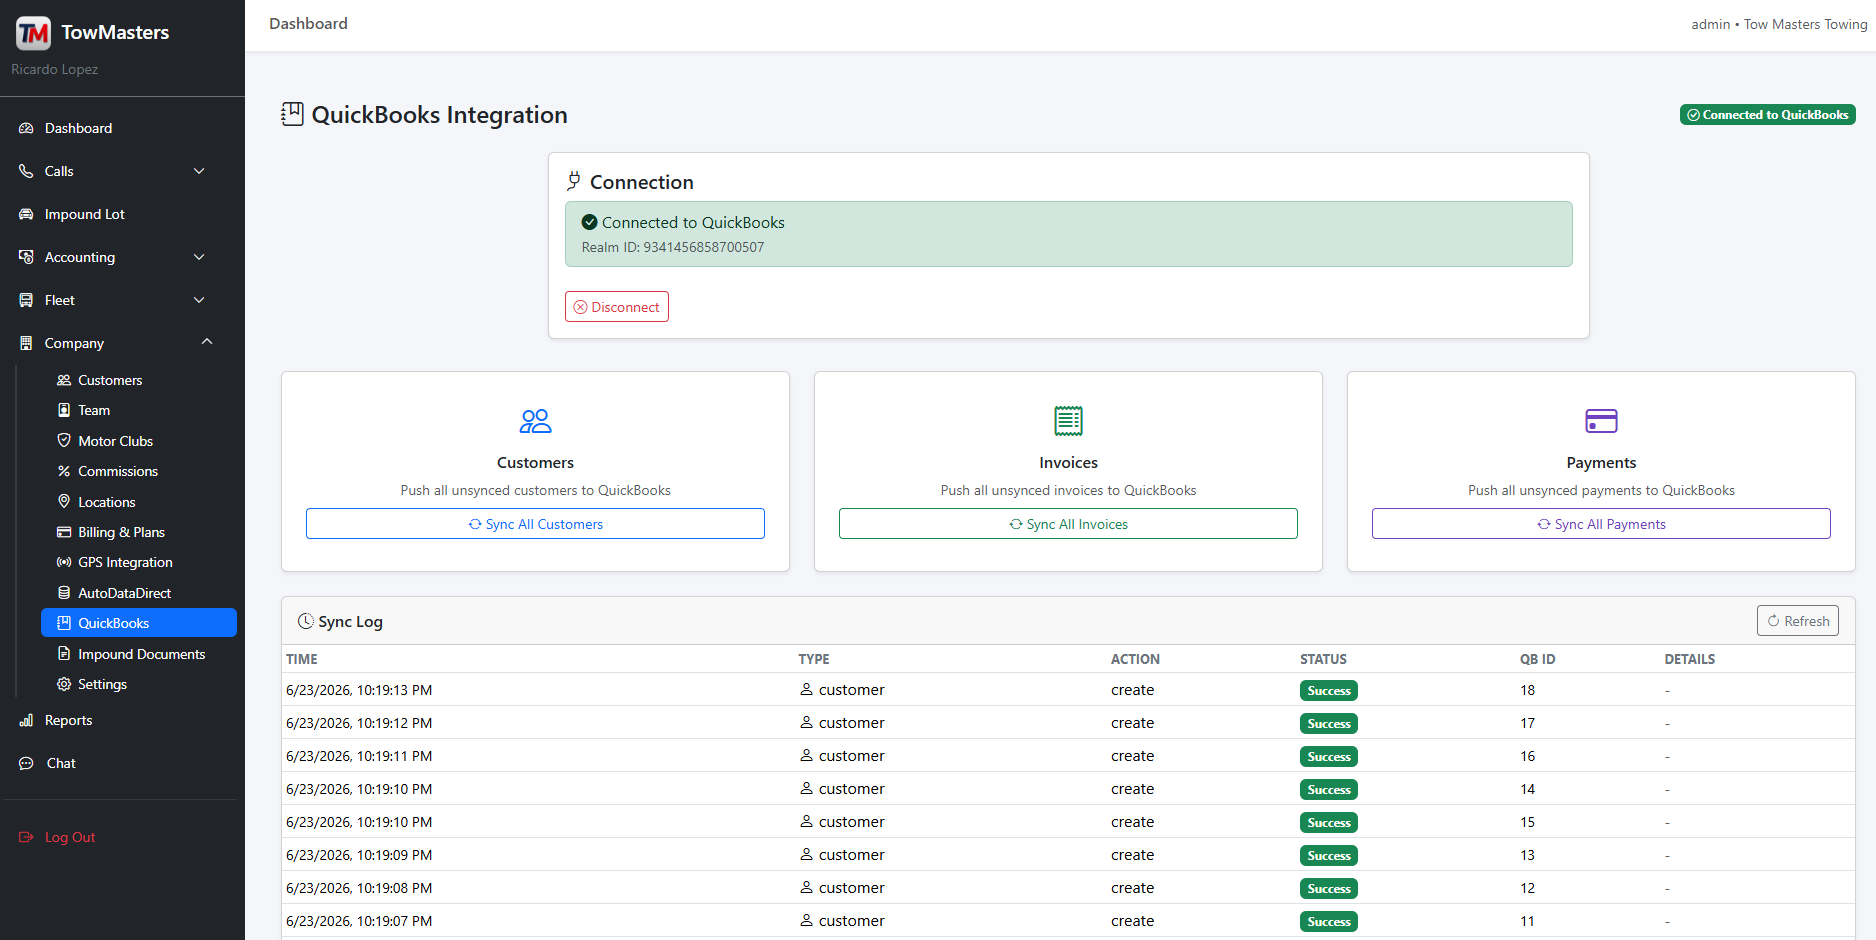Refresh the Sync Log
The width and height of the screenshot is (1876, 940).
coord(1798,621)
